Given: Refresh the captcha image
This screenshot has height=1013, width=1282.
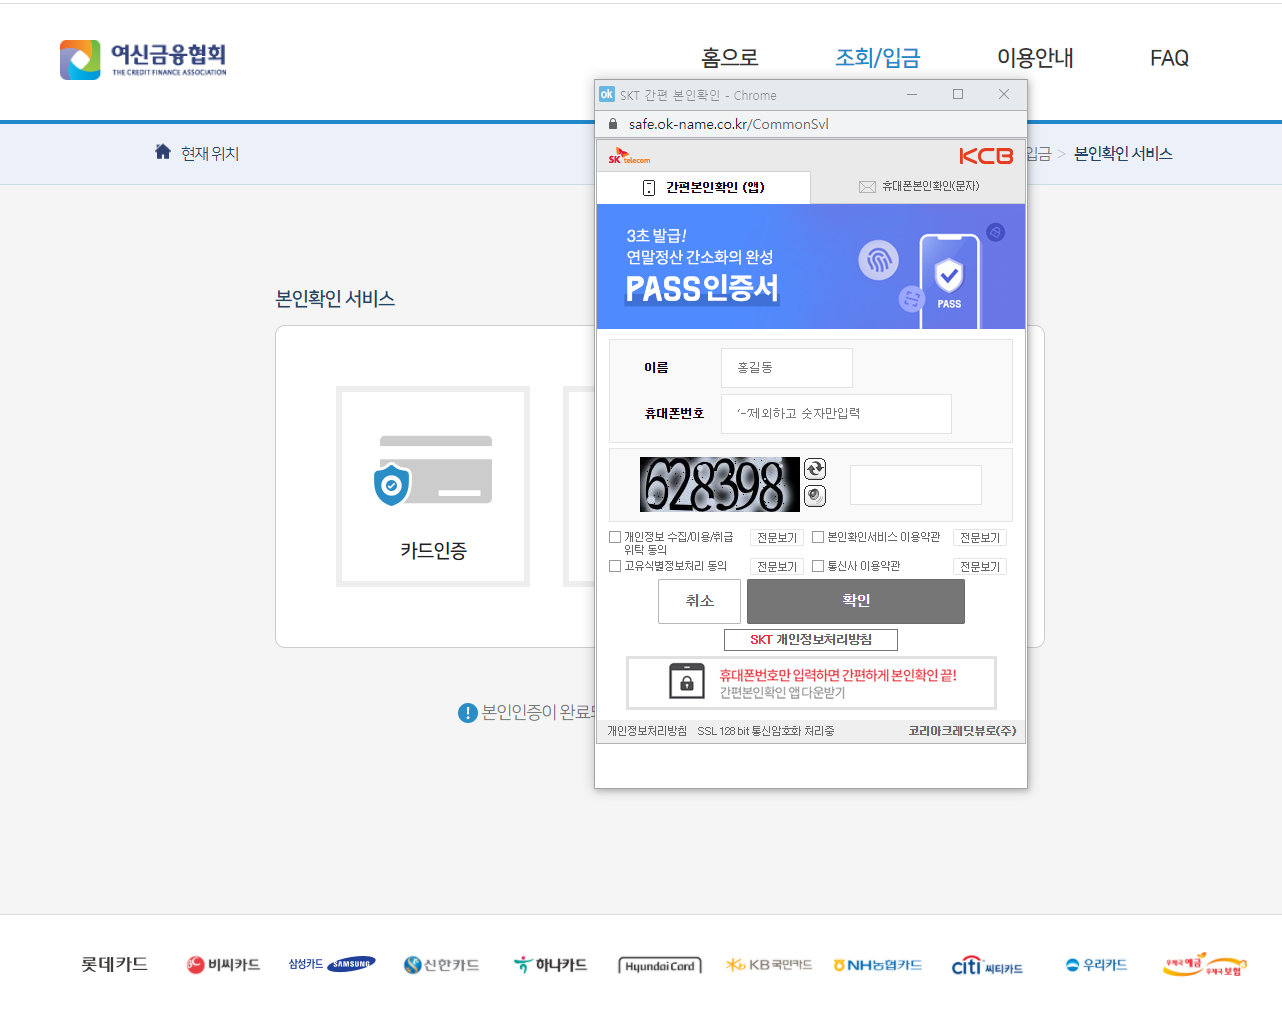Looking at the screenshot, I should point(815,469).
